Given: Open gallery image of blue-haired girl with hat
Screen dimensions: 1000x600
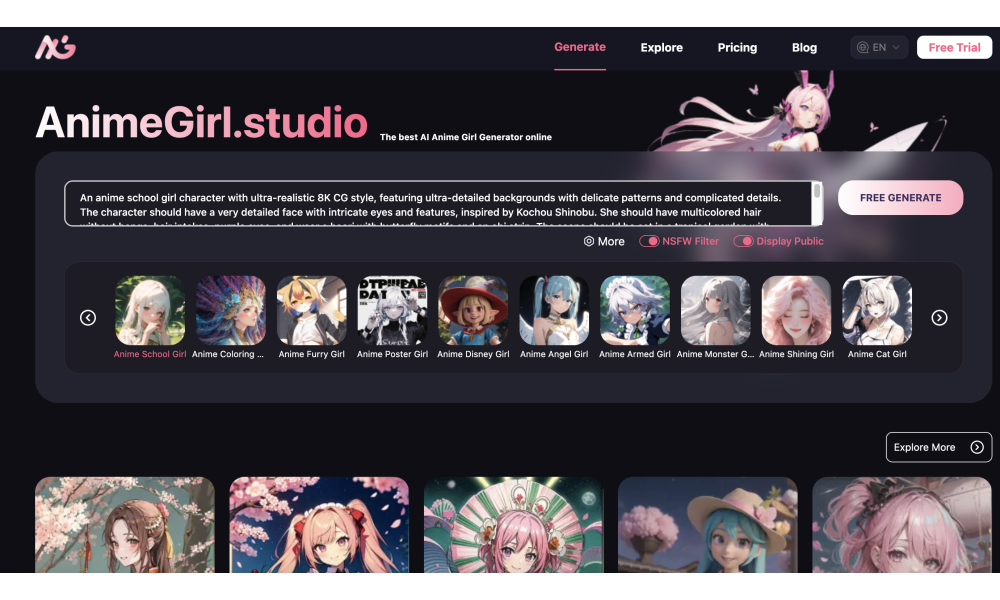Looking at the screenshot, I should point(708,525).
